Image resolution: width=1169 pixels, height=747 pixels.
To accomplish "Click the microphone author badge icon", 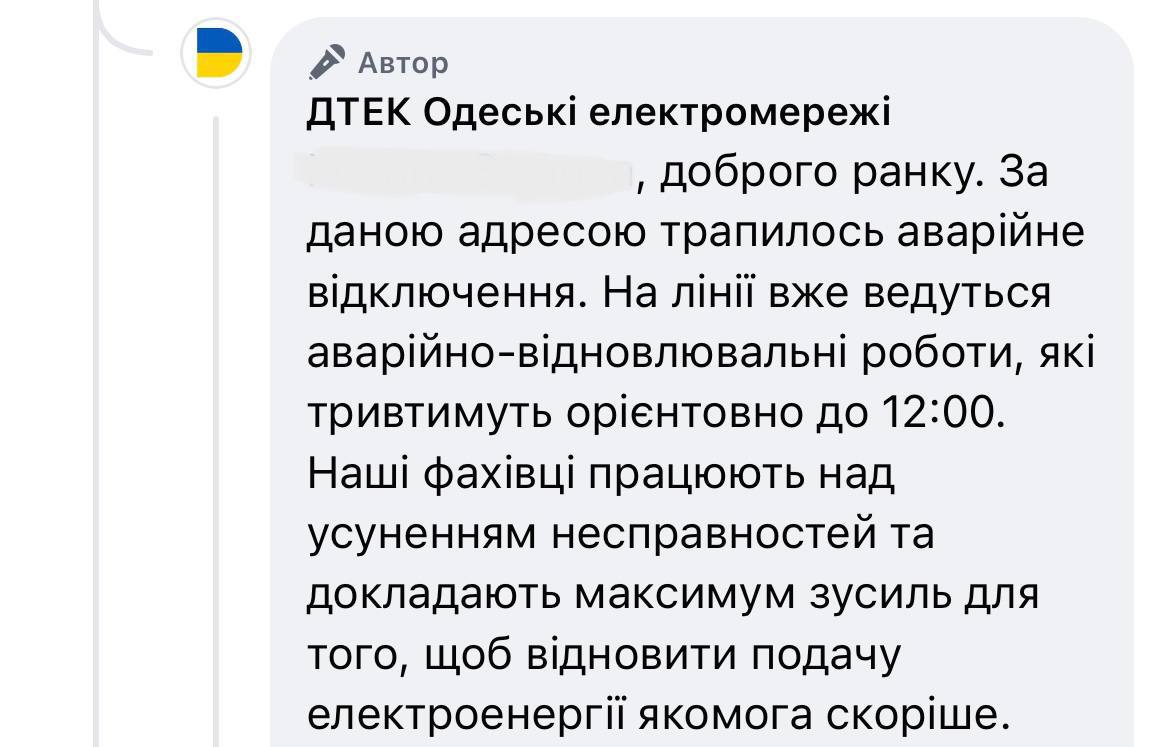I will 326,63.
